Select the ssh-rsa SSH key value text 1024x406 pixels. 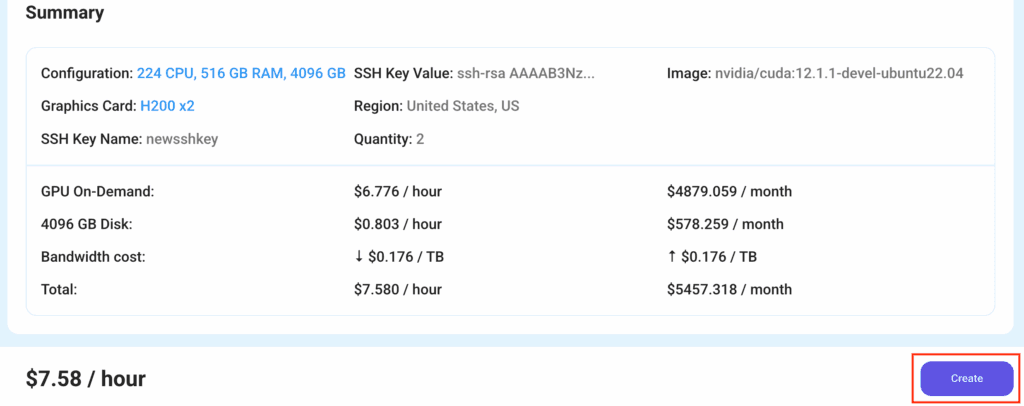pyautogui.click(x=525, y=73)
